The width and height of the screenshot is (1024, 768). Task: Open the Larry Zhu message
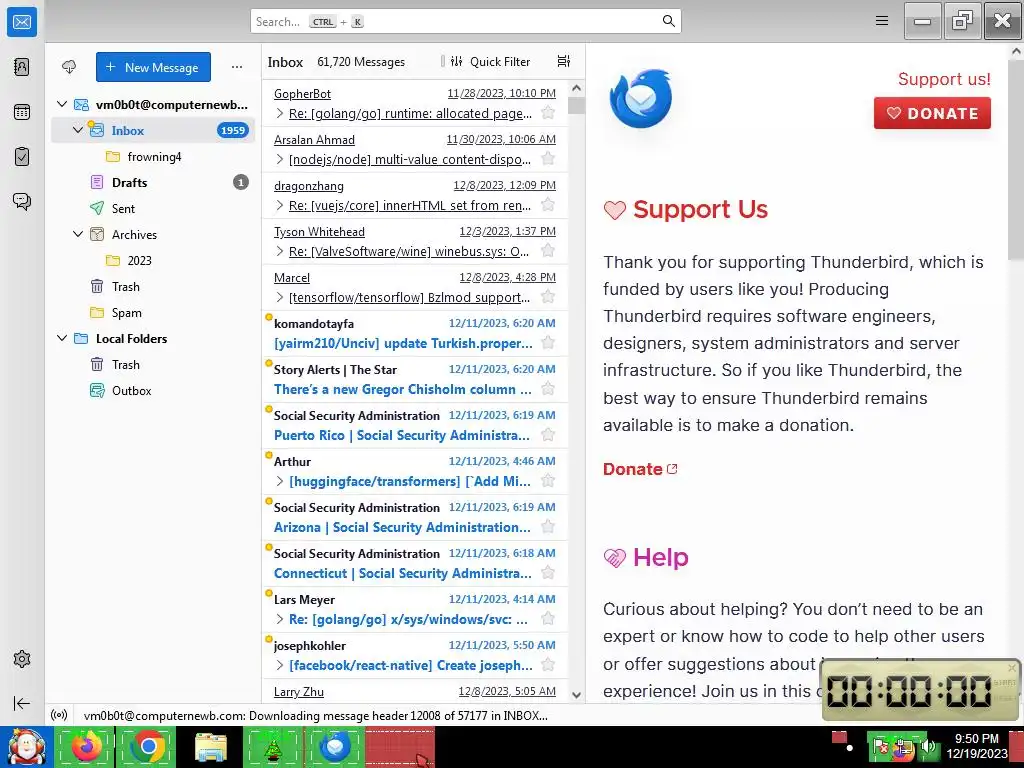[415, 692]
